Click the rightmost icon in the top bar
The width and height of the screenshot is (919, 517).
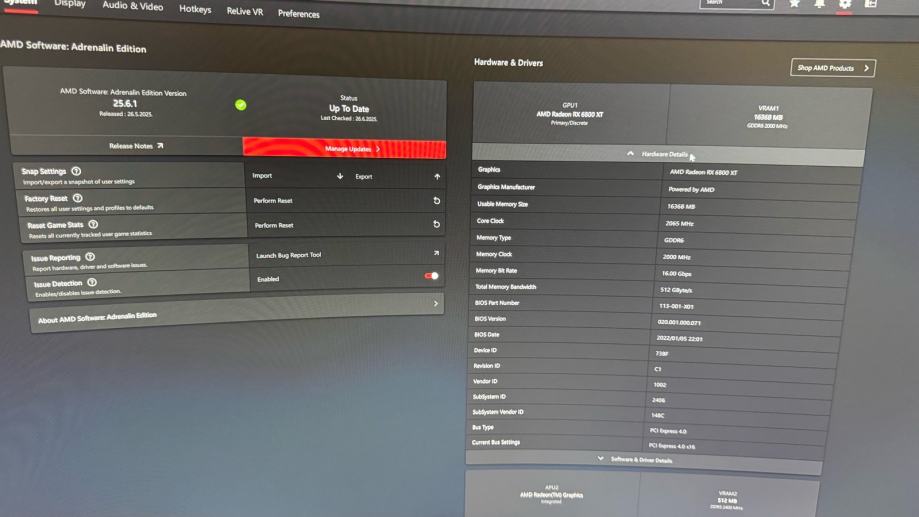tap(871, 4)
